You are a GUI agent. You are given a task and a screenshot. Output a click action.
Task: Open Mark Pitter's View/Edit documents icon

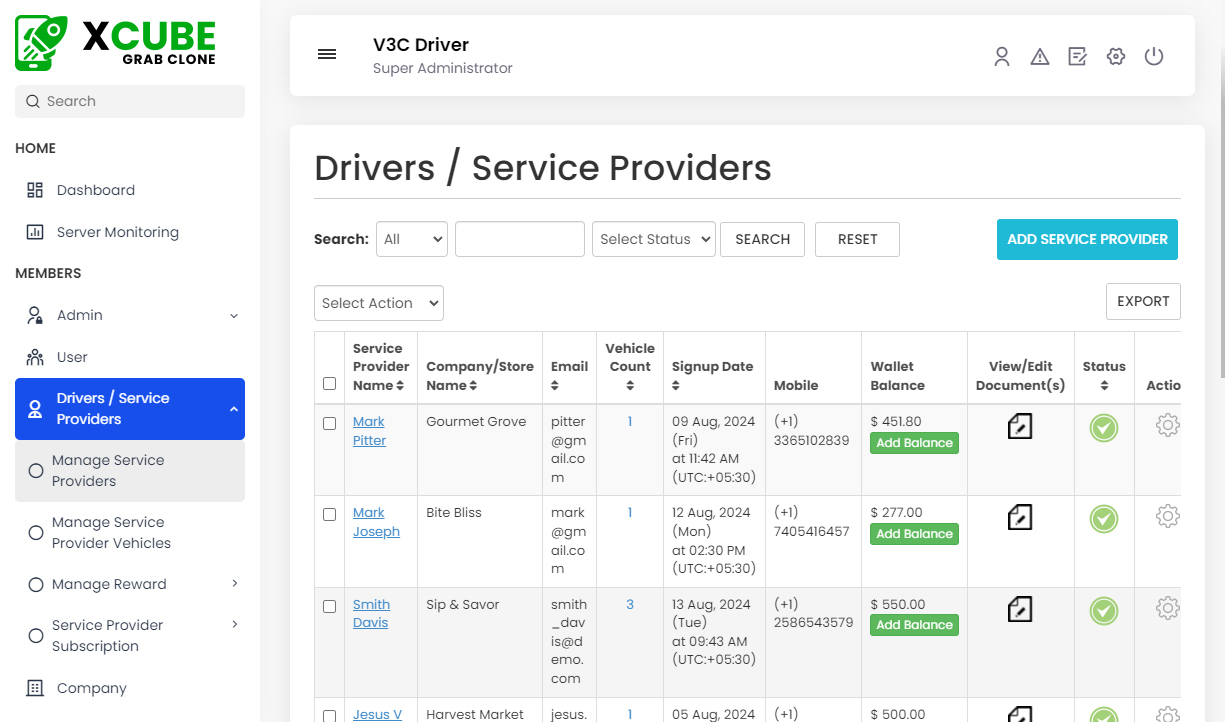pyautogui.click(x=1019, y=426)
